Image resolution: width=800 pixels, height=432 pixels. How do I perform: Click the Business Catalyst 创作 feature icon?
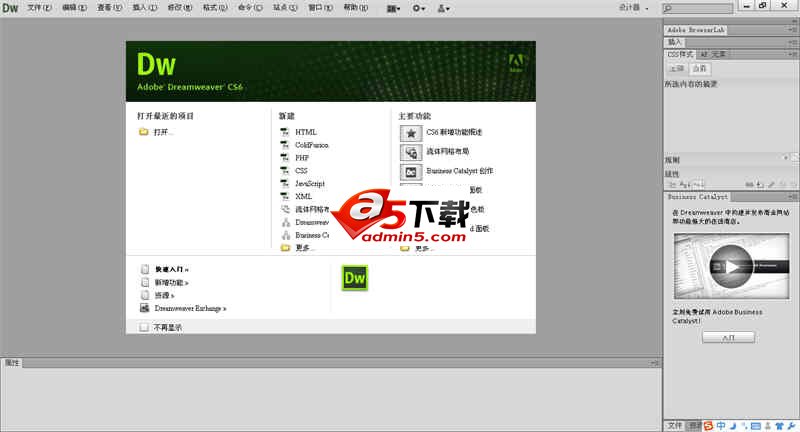(x=411, y=172)
